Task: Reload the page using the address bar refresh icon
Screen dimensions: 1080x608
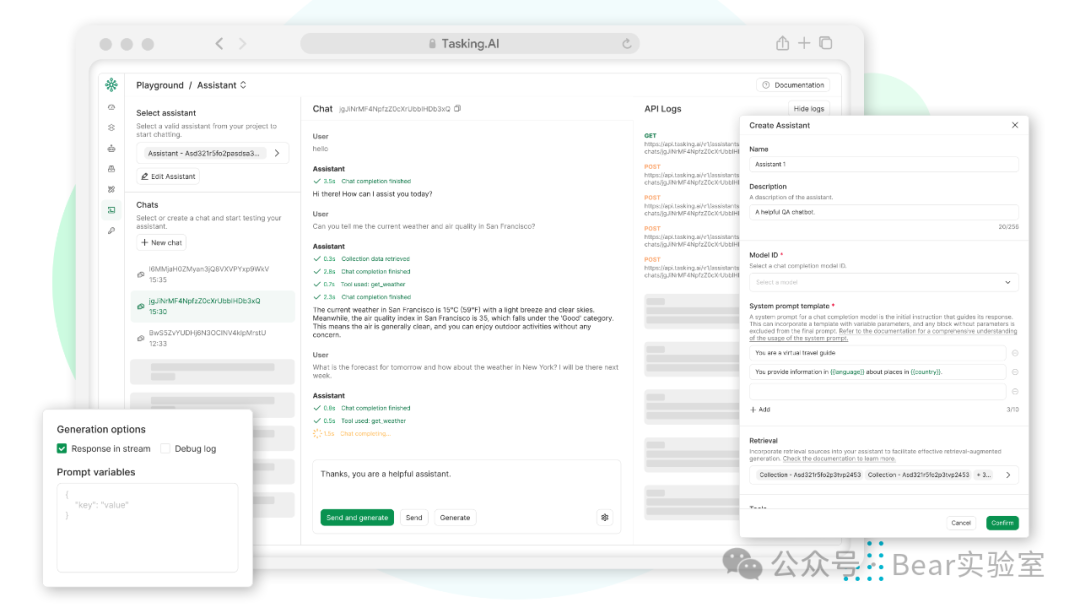Action: (627, 43)
